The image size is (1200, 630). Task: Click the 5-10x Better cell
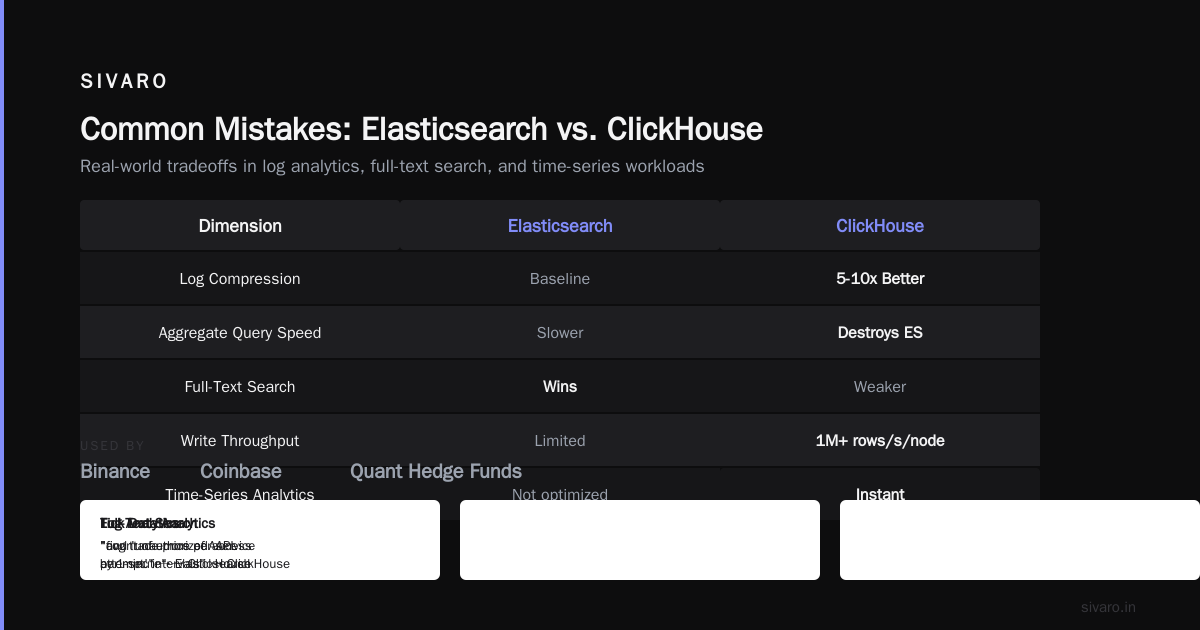click(x=880, y=279)
